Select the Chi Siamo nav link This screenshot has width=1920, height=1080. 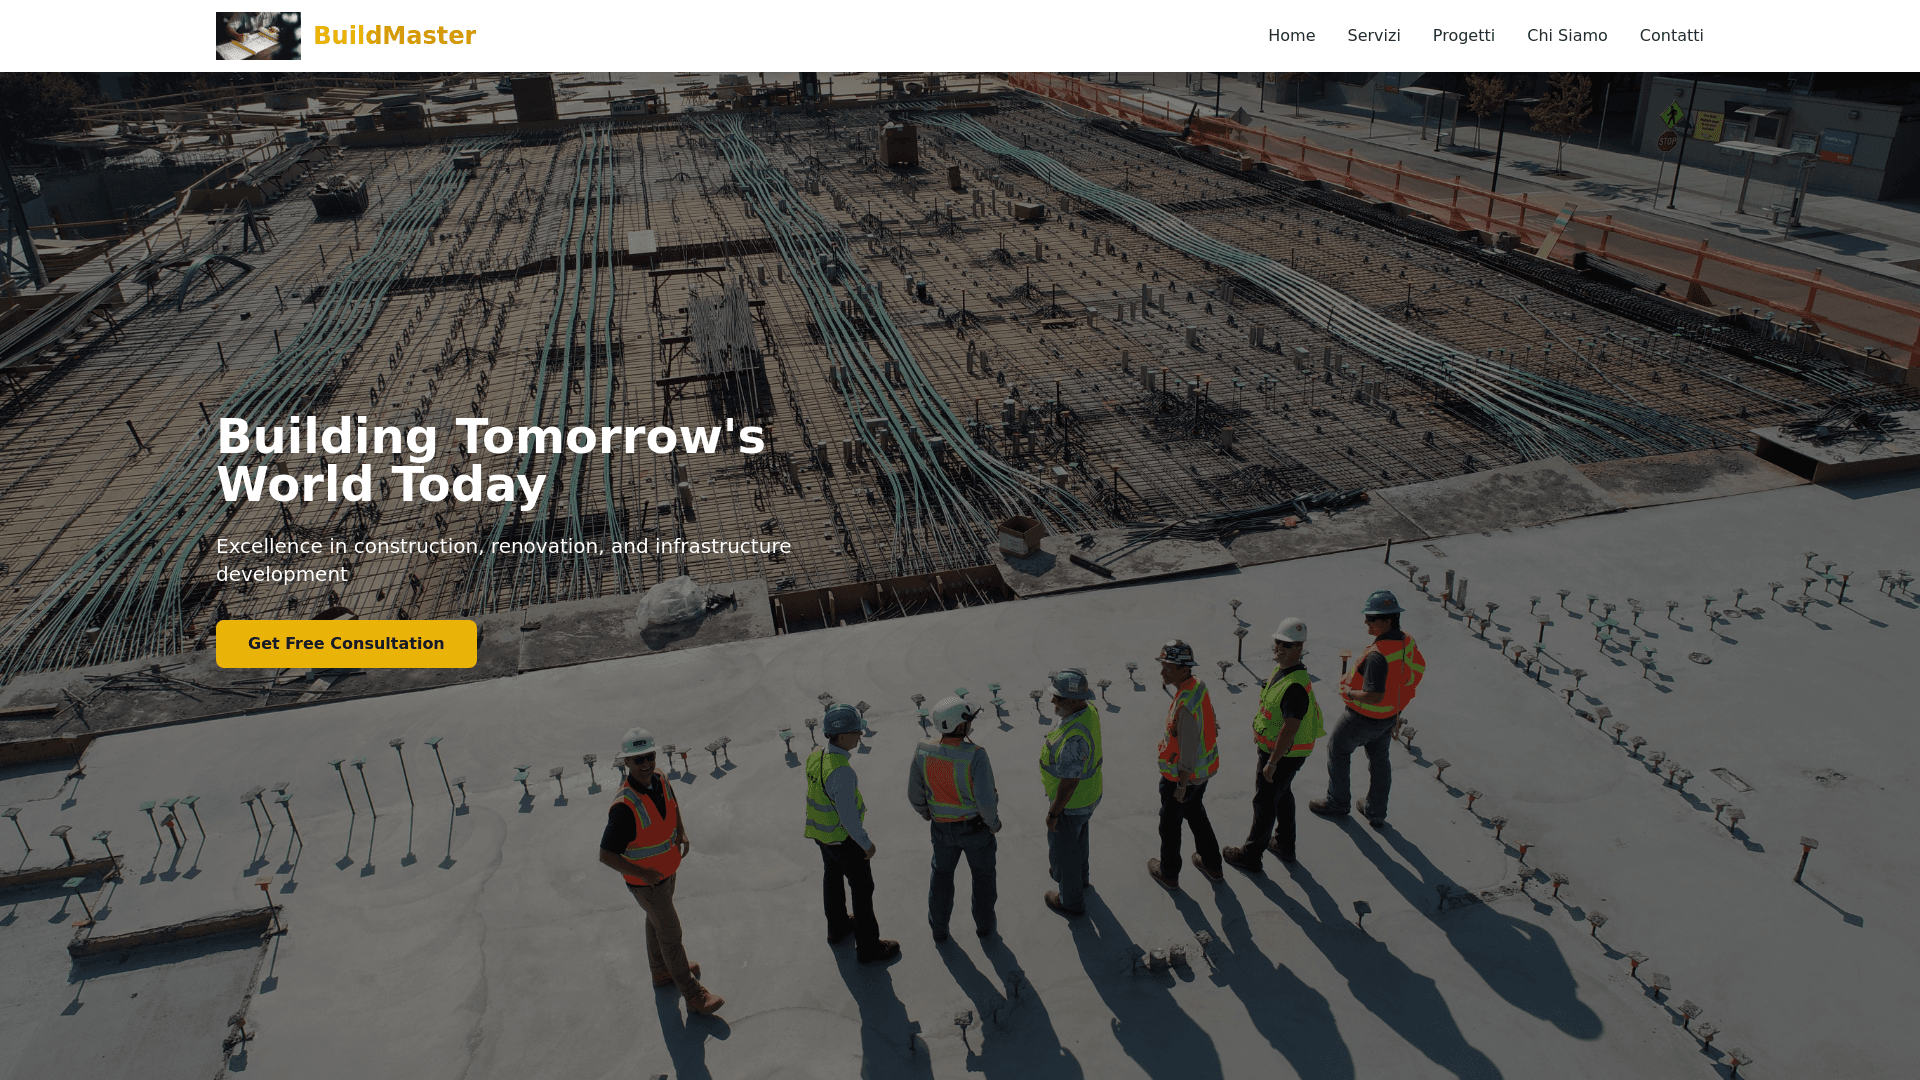click(1567, 36)
